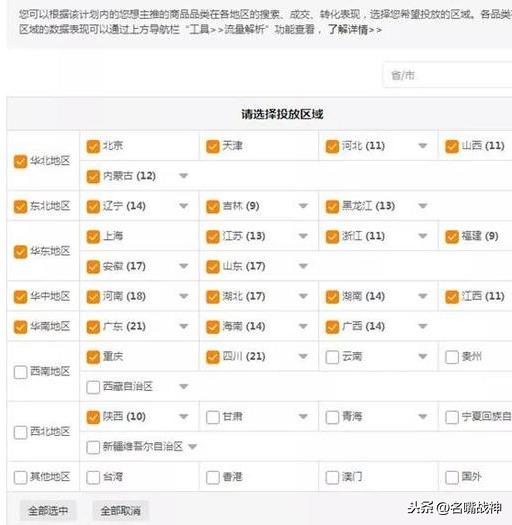Check the 国外 checkbox
512x525 pixels.
pos(452,477)
